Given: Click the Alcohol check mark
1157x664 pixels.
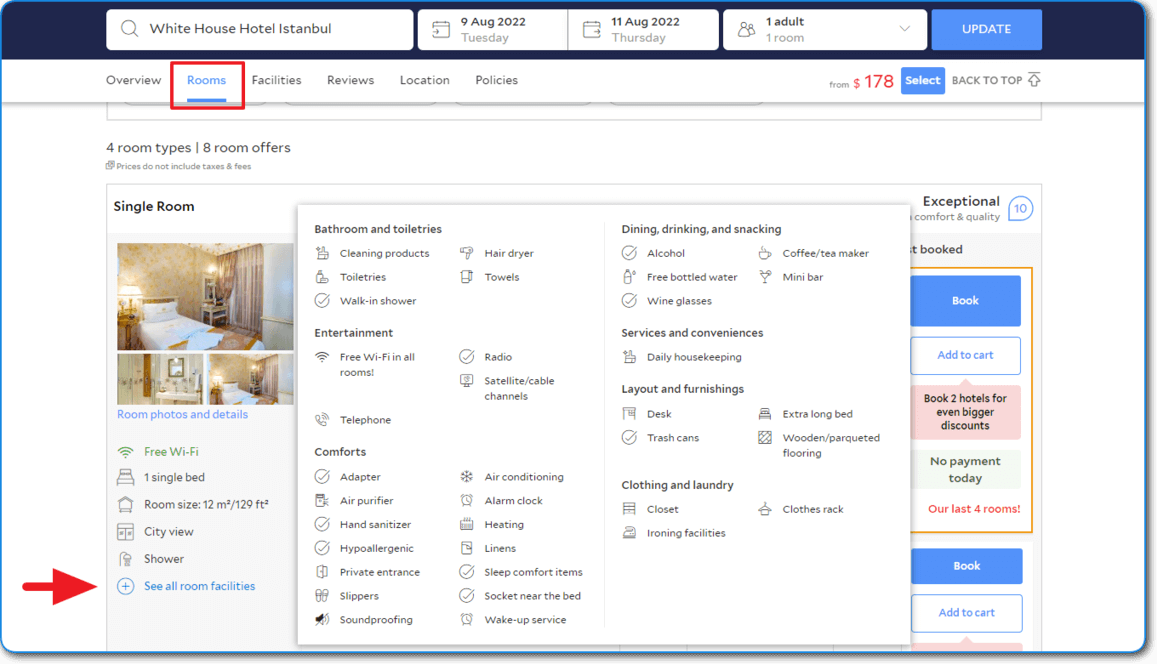Looking at the screenshot, I should [x=629, y=253].
